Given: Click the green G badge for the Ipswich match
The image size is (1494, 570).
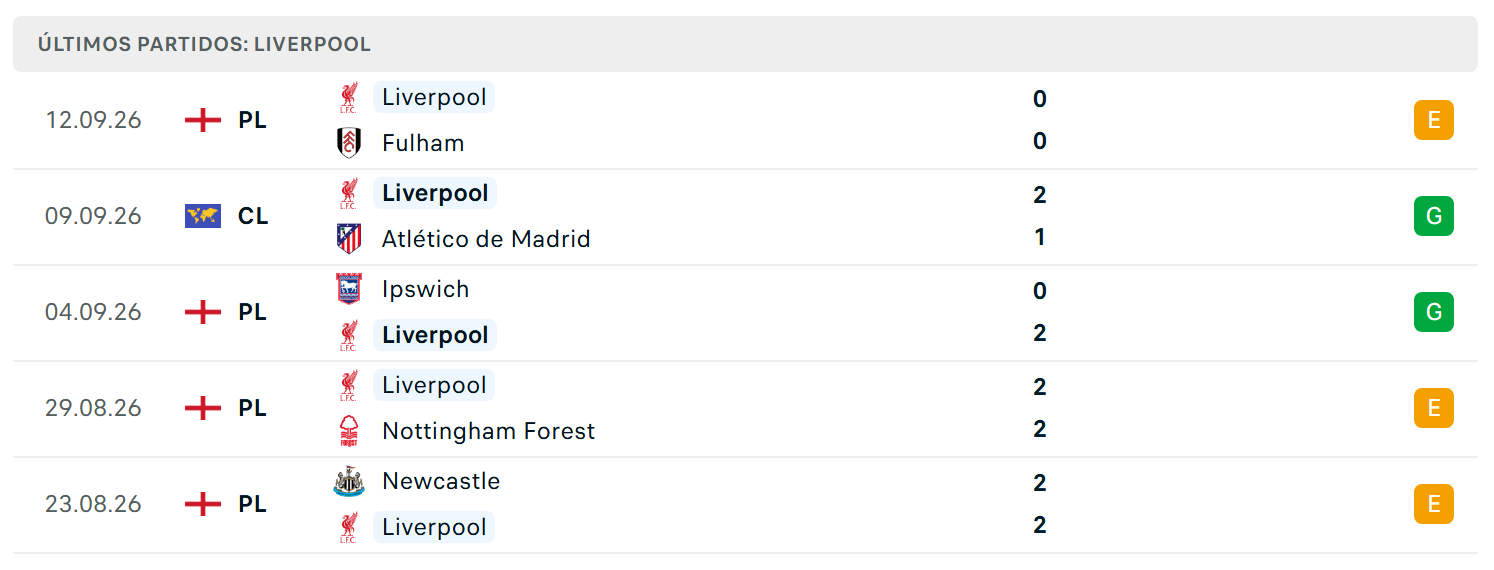Looking at the screenshot, I should pyautogui.click(x=1433, y=312).
